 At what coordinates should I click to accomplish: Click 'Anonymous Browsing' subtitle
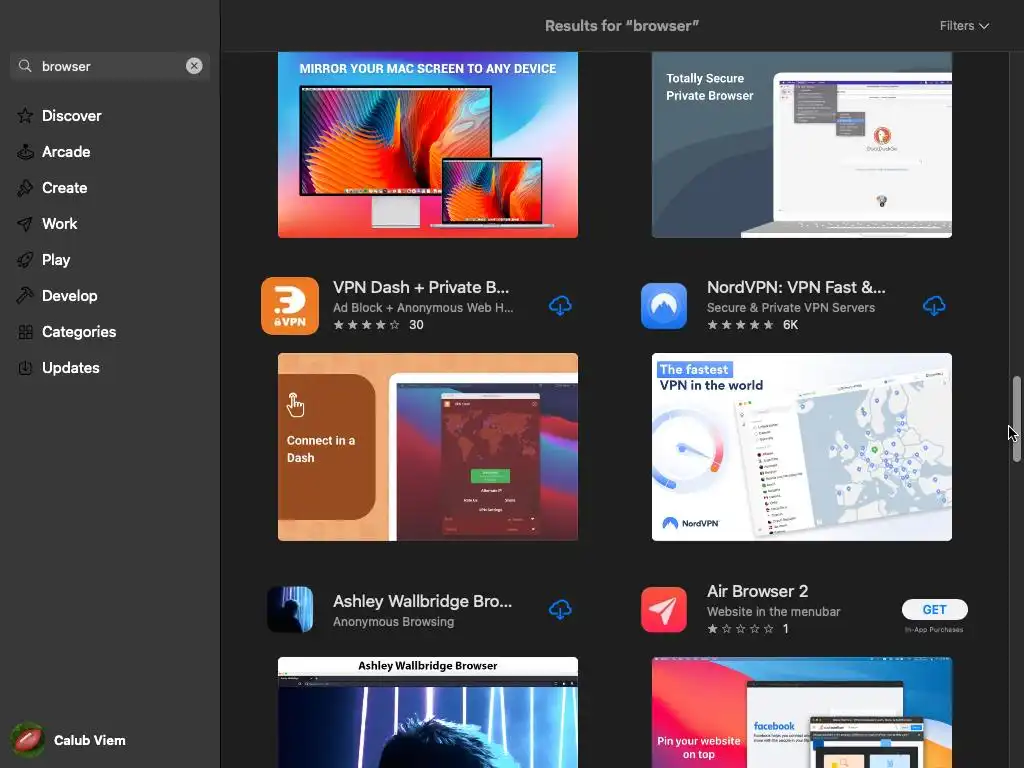tap(393, 622)
